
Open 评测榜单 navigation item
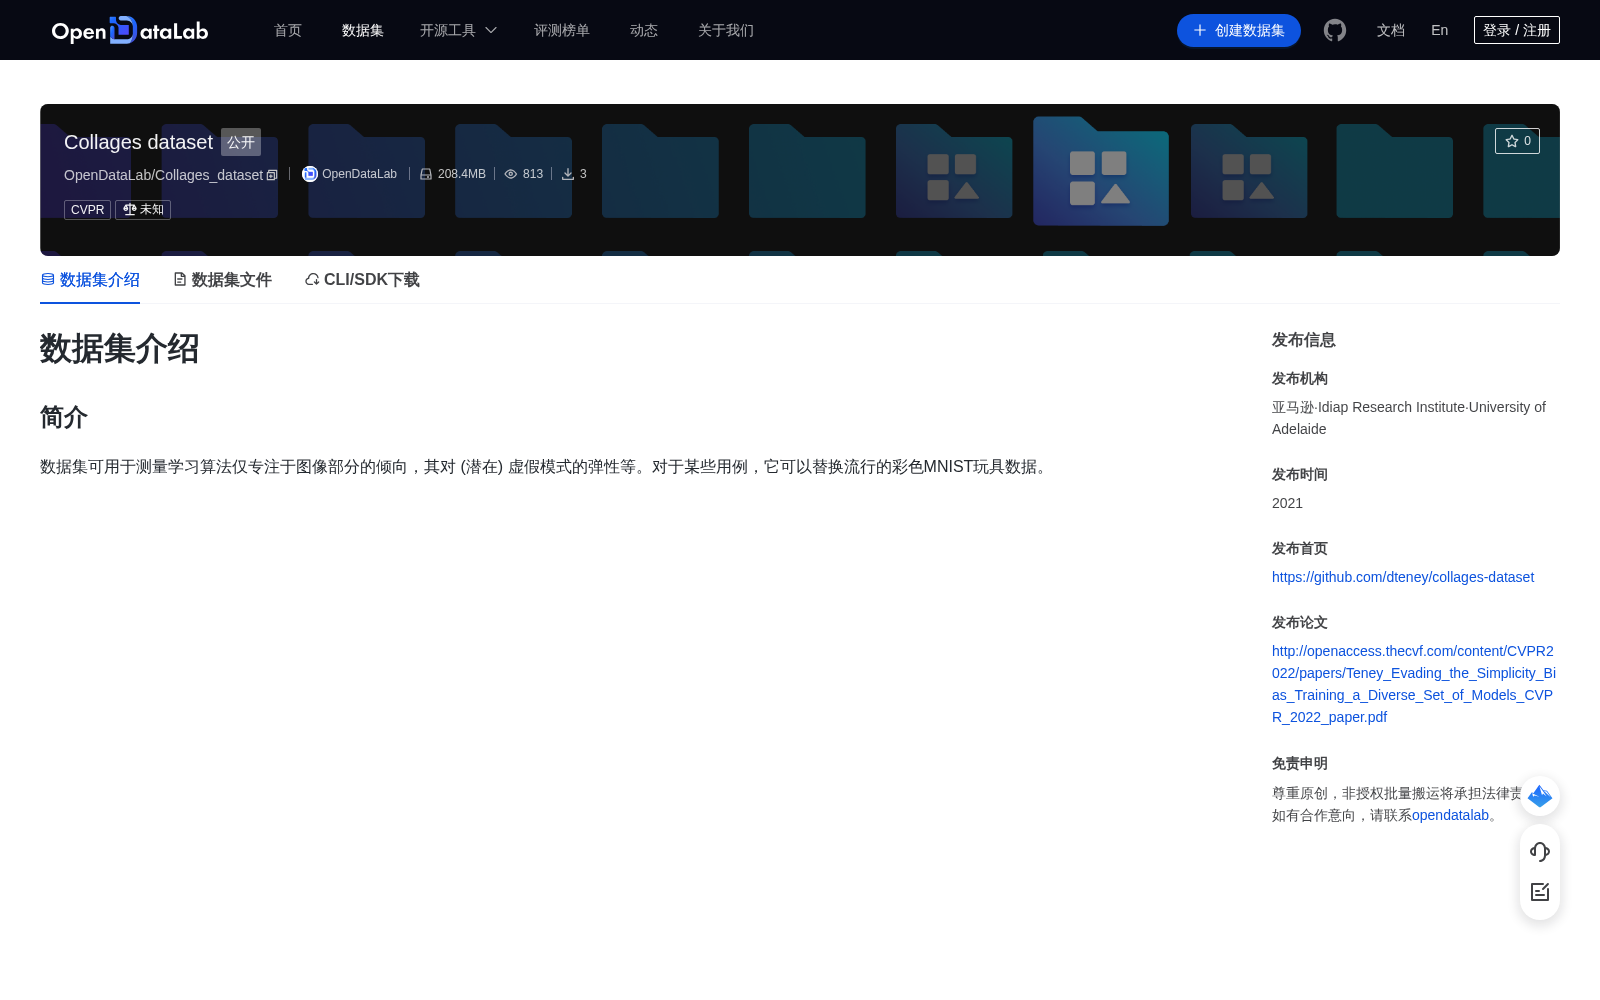pyautogui.click(x=562, y=30)
